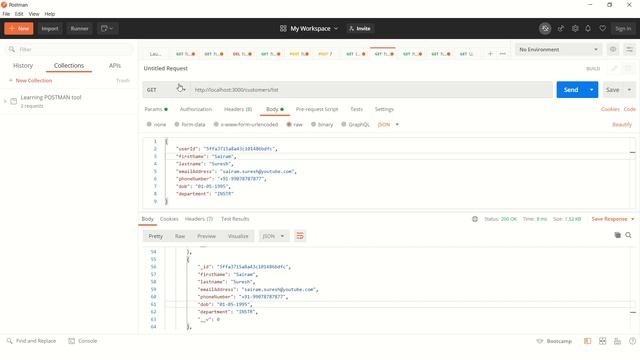Toggle the sidebar layout icon in the status bar

(x=587, y=341)
